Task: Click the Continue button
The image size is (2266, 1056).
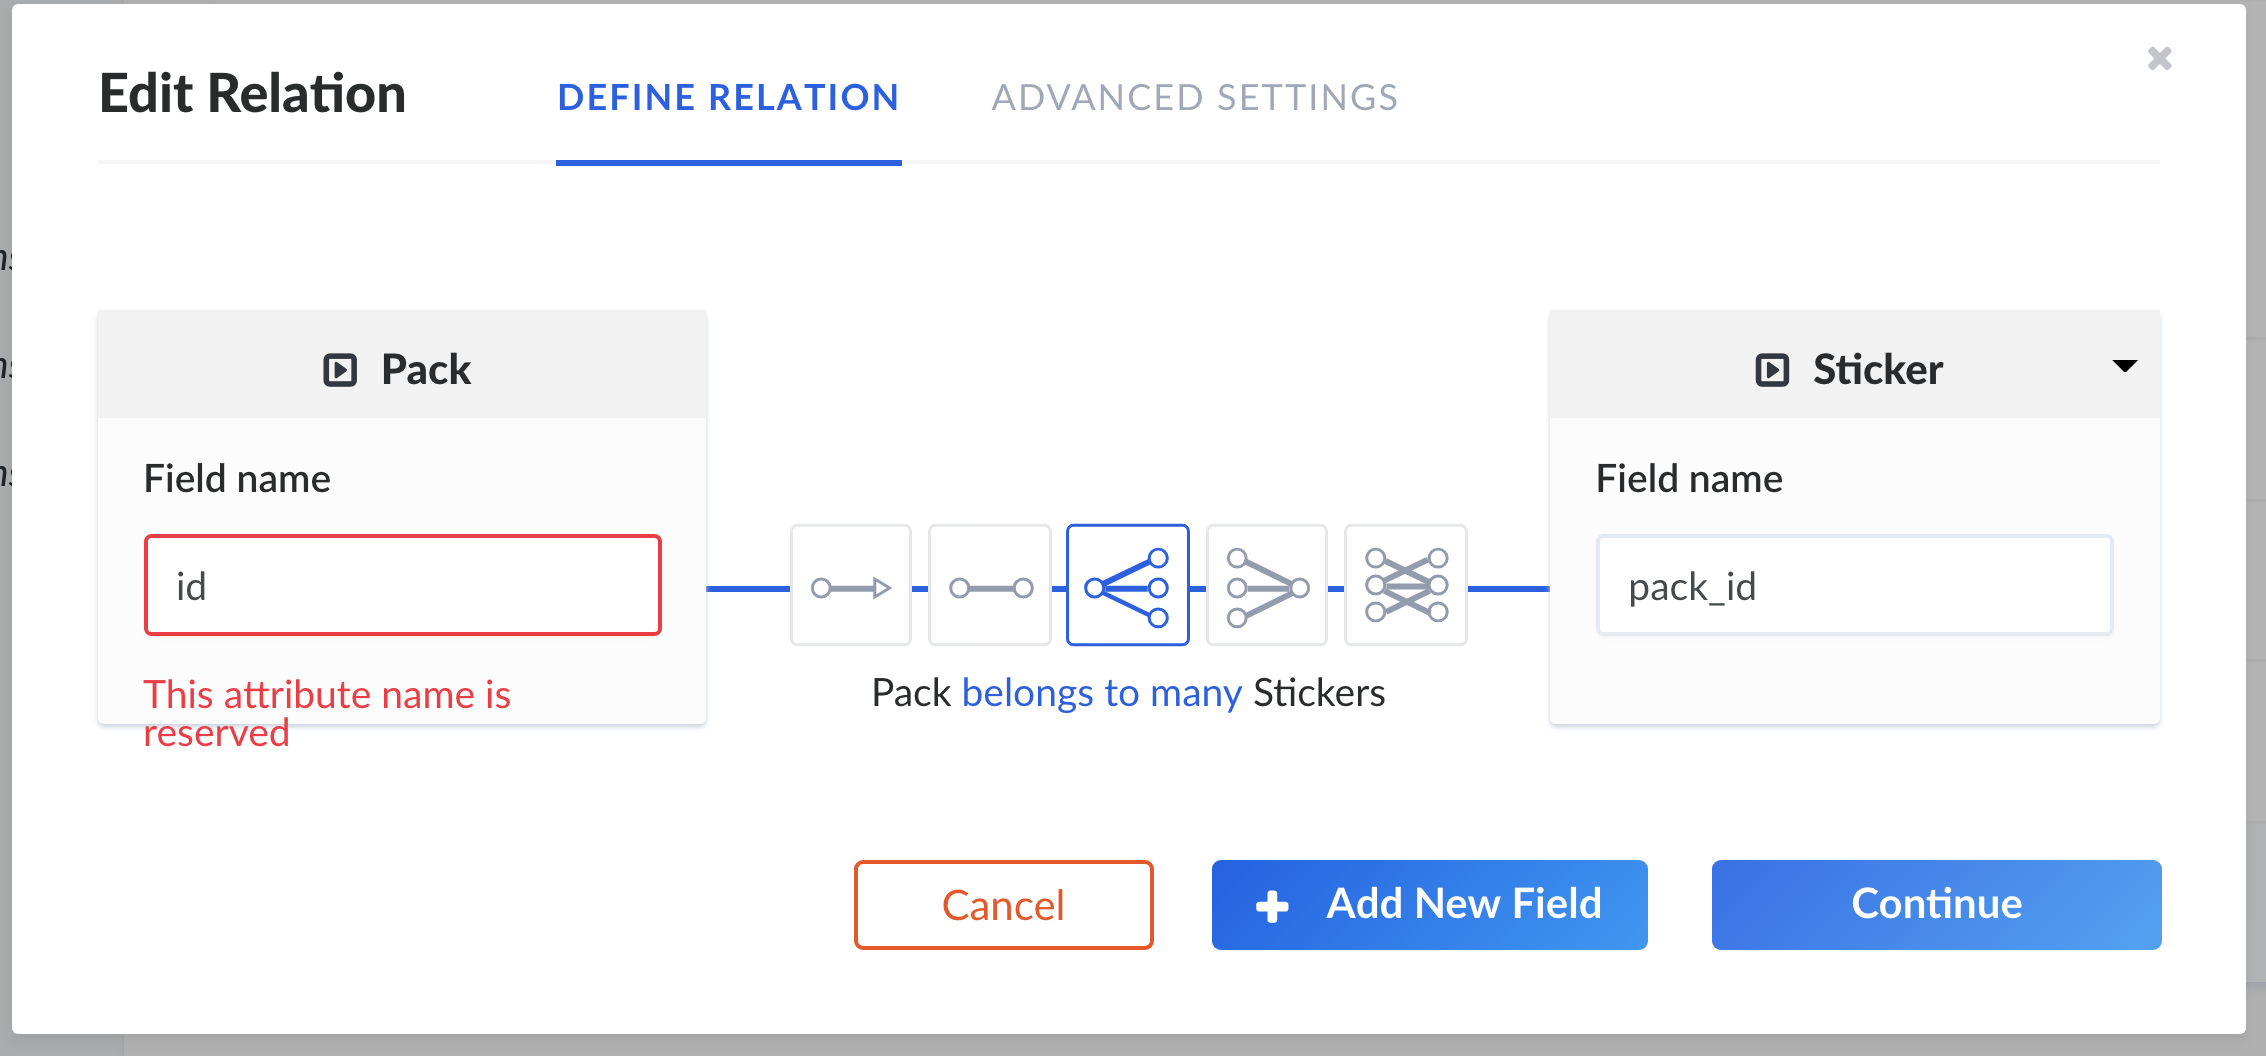Action: 1935,904
